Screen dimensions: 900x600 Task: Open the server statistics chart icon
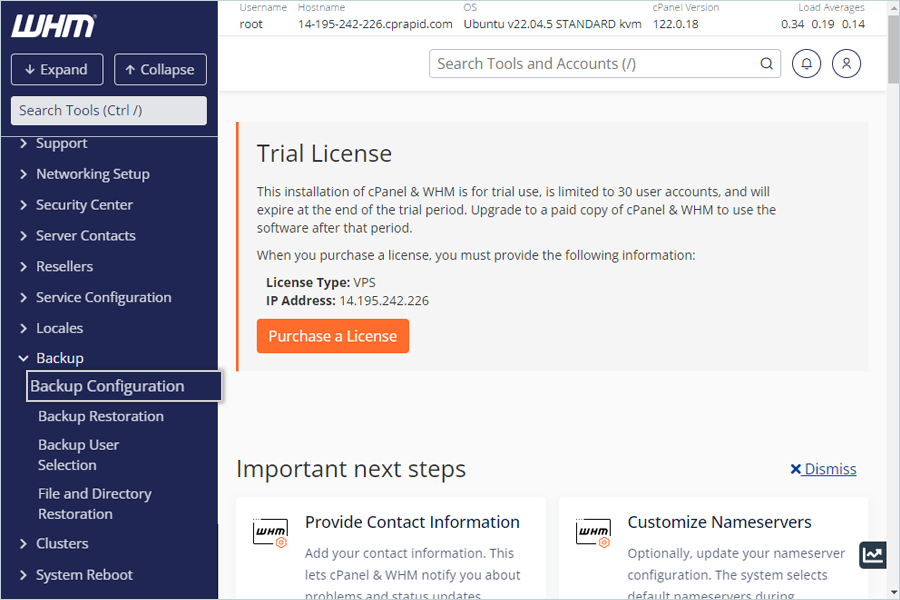point(872,555)
